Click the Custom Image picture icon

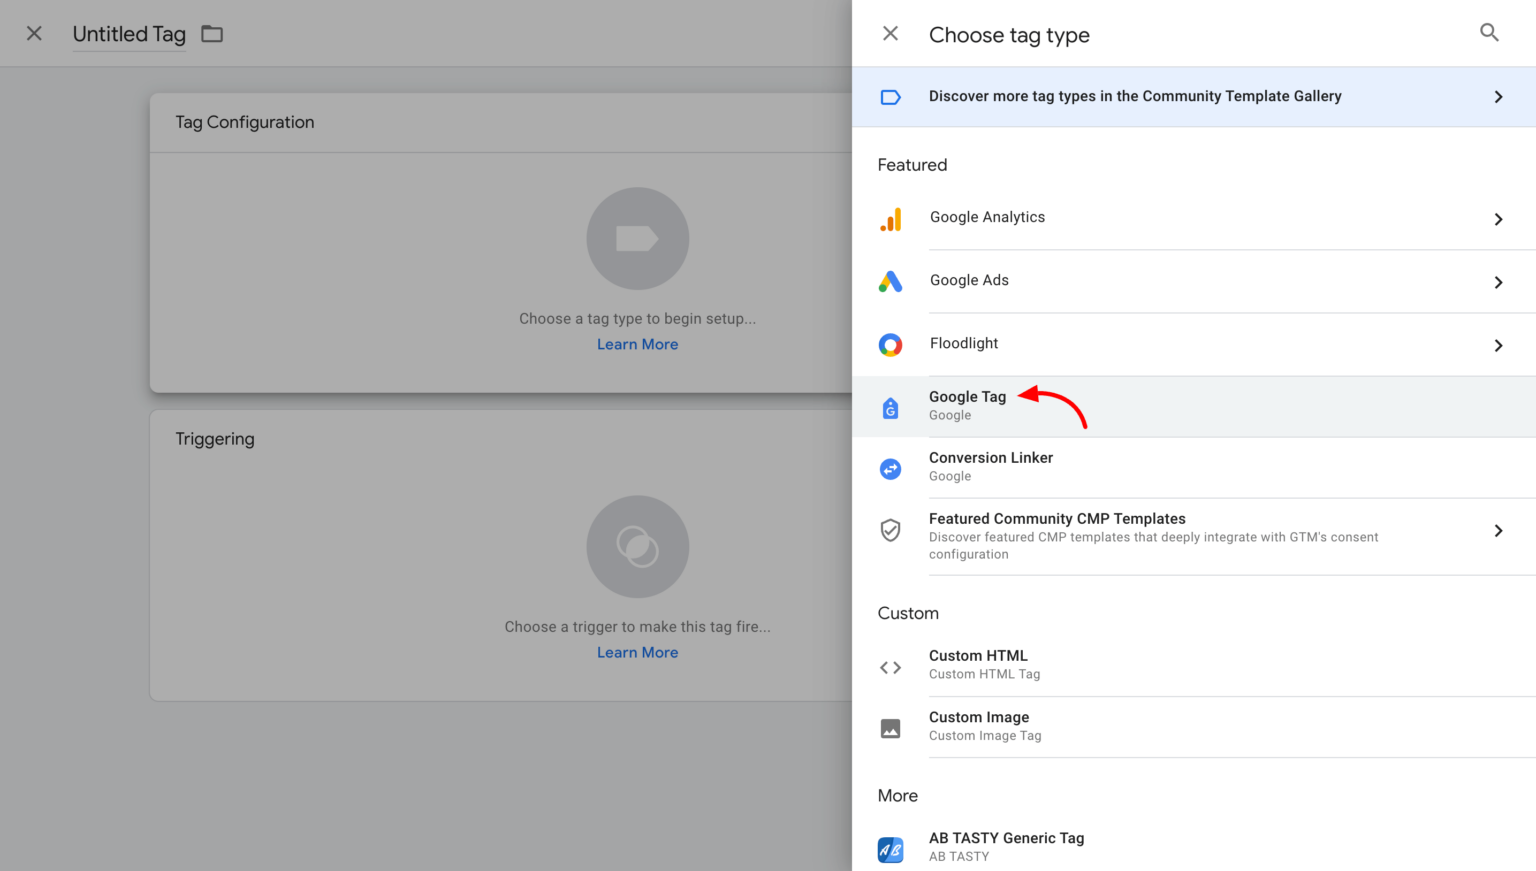890,728
